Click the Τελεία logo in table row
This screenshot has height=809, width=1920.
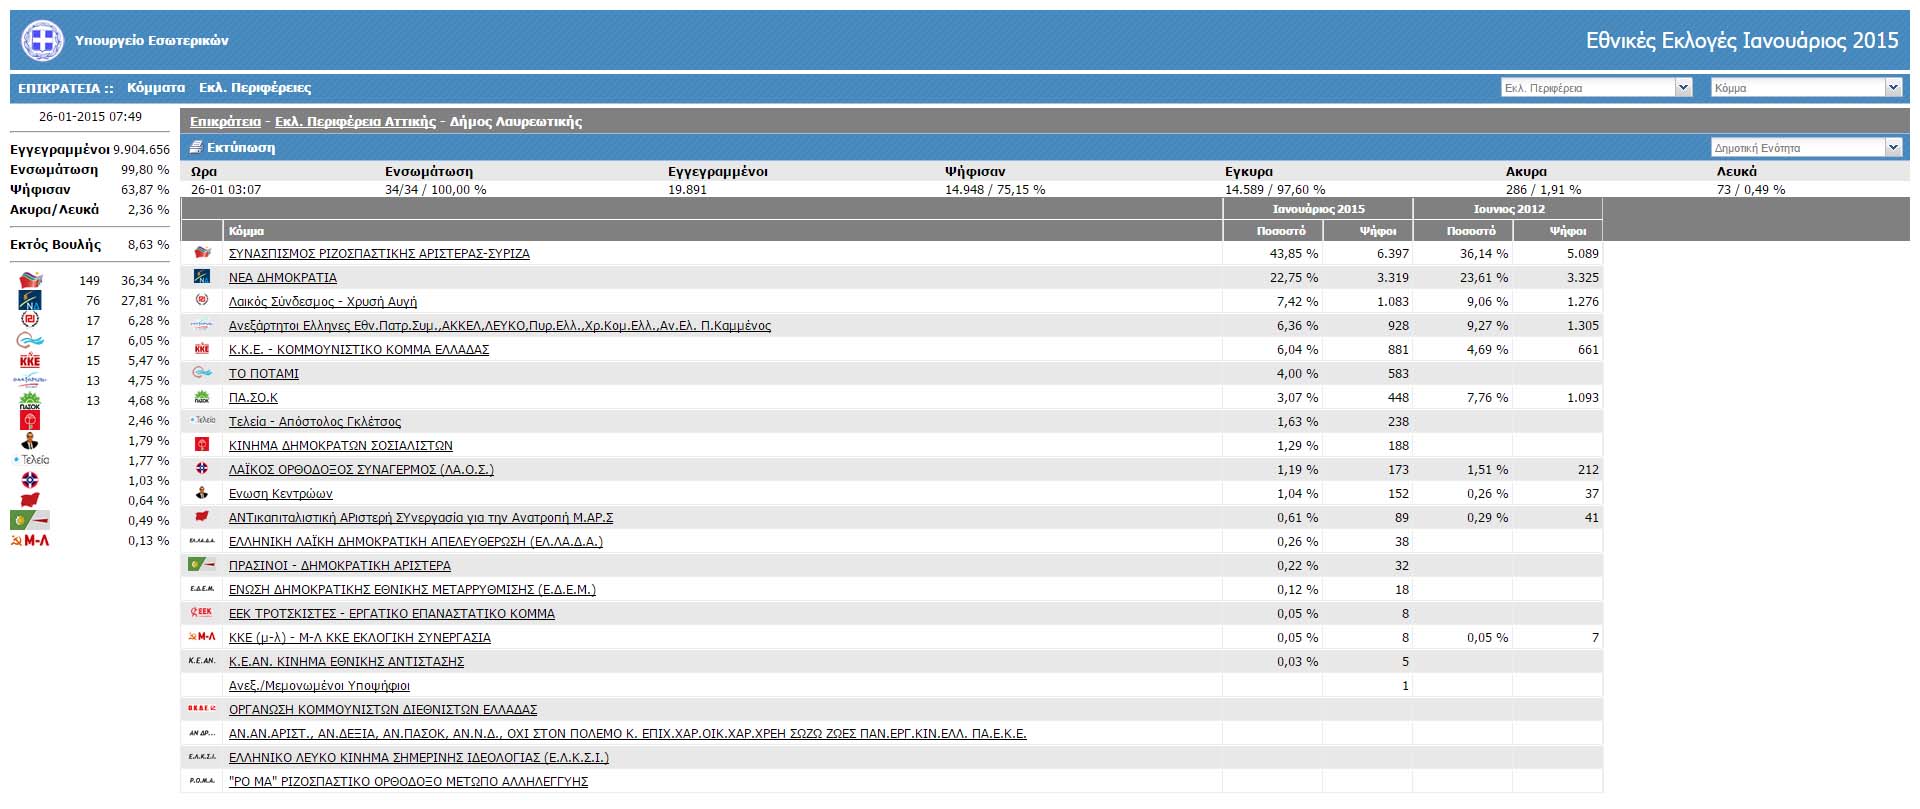(202, 421)
